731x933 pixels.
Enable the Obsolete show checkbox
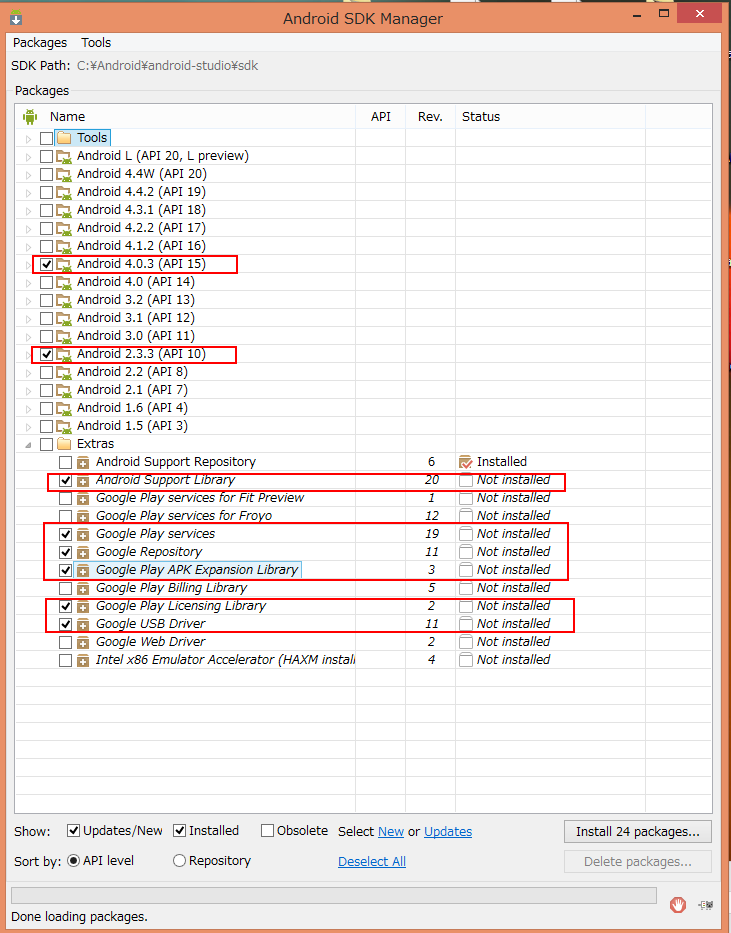(x=268, y=831)
